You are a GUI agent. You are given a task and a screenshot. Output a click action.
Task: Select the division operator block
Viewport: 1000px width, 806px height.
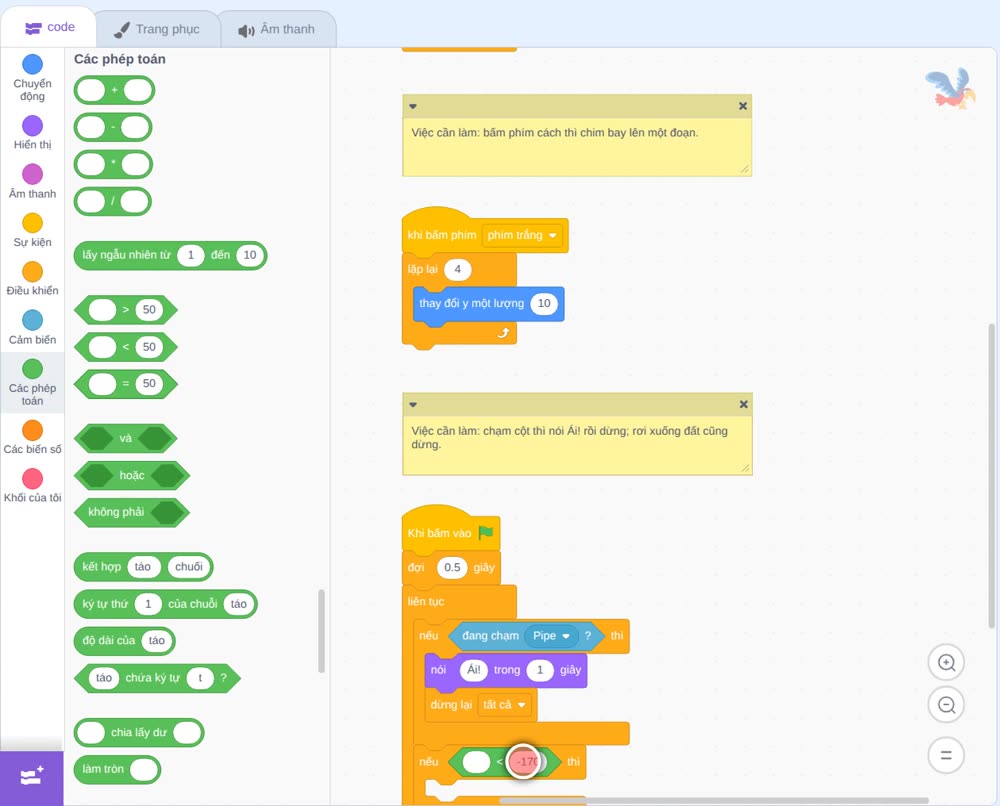coord(113,202)
